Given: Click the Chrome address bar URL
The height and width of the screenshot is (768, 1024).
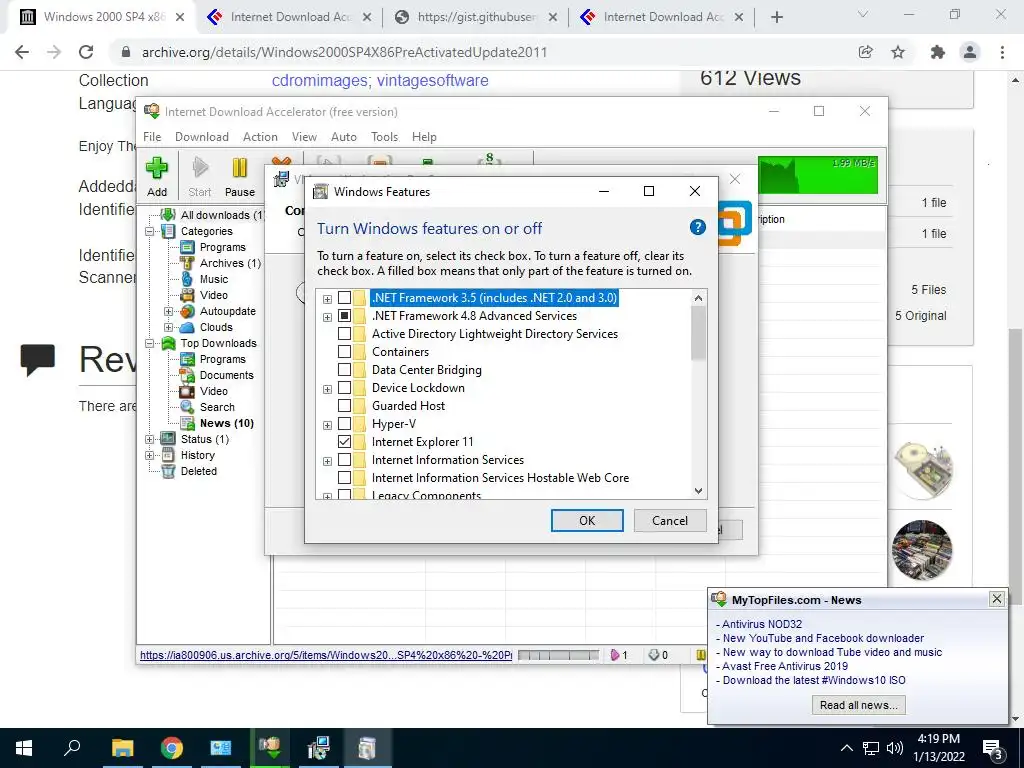Looking at the screenshot, I should tap(344, 52).
